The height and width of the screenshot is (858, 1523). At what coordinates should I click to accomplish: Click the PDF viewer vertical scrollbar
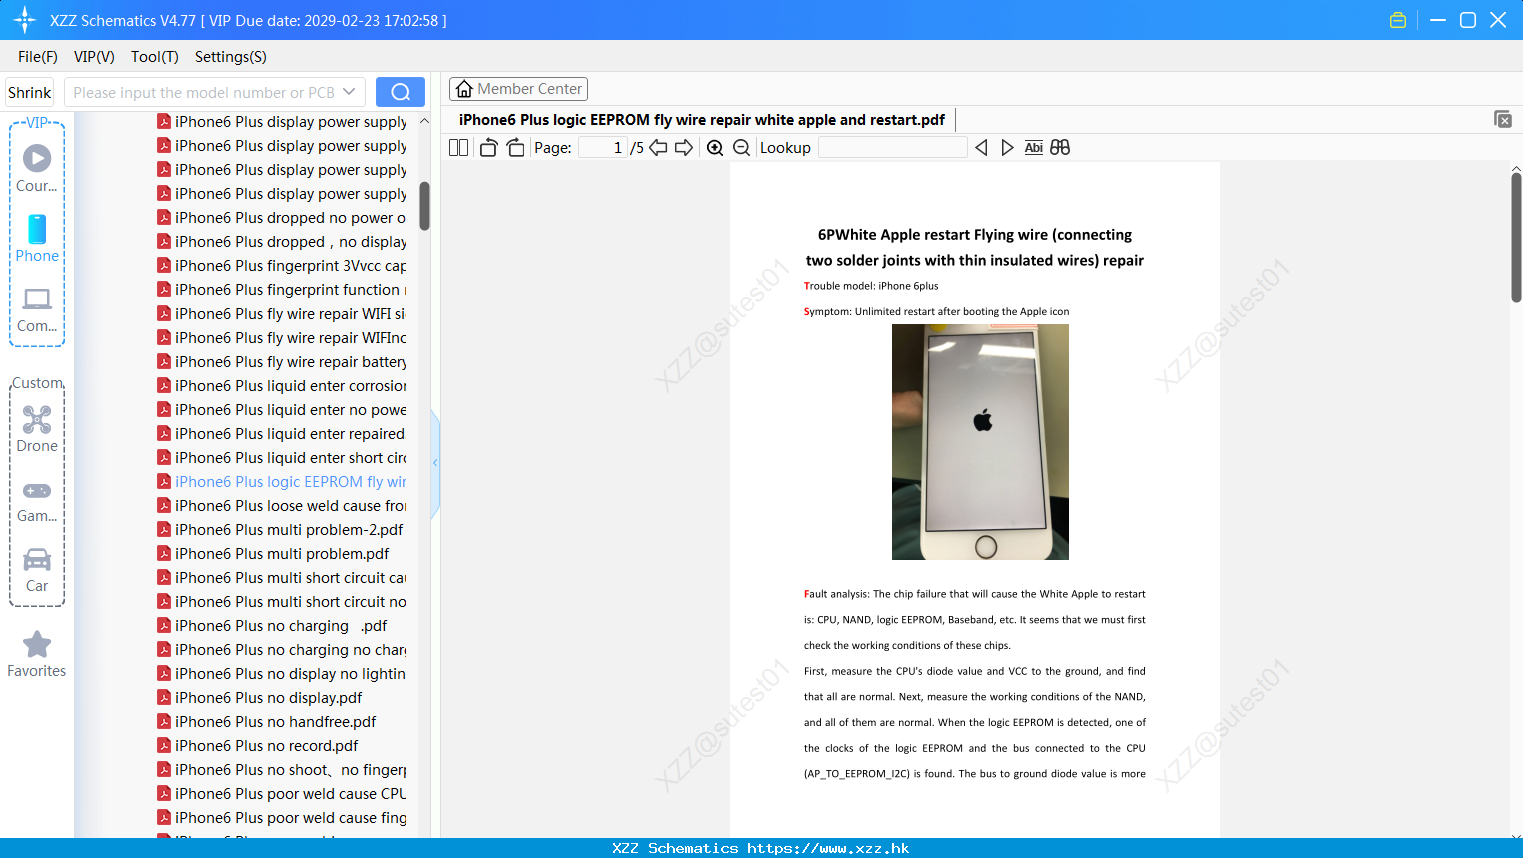[1516, 237]
